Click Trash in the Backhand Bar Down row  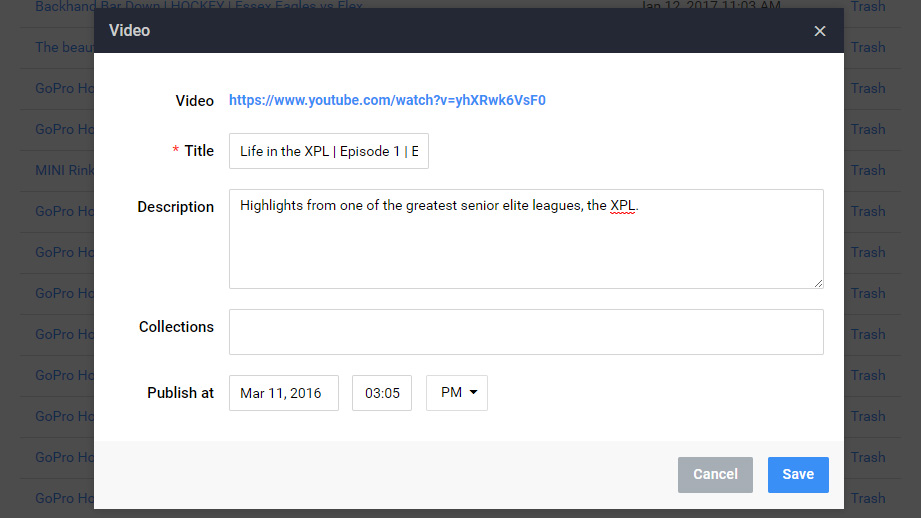[867, 6]
